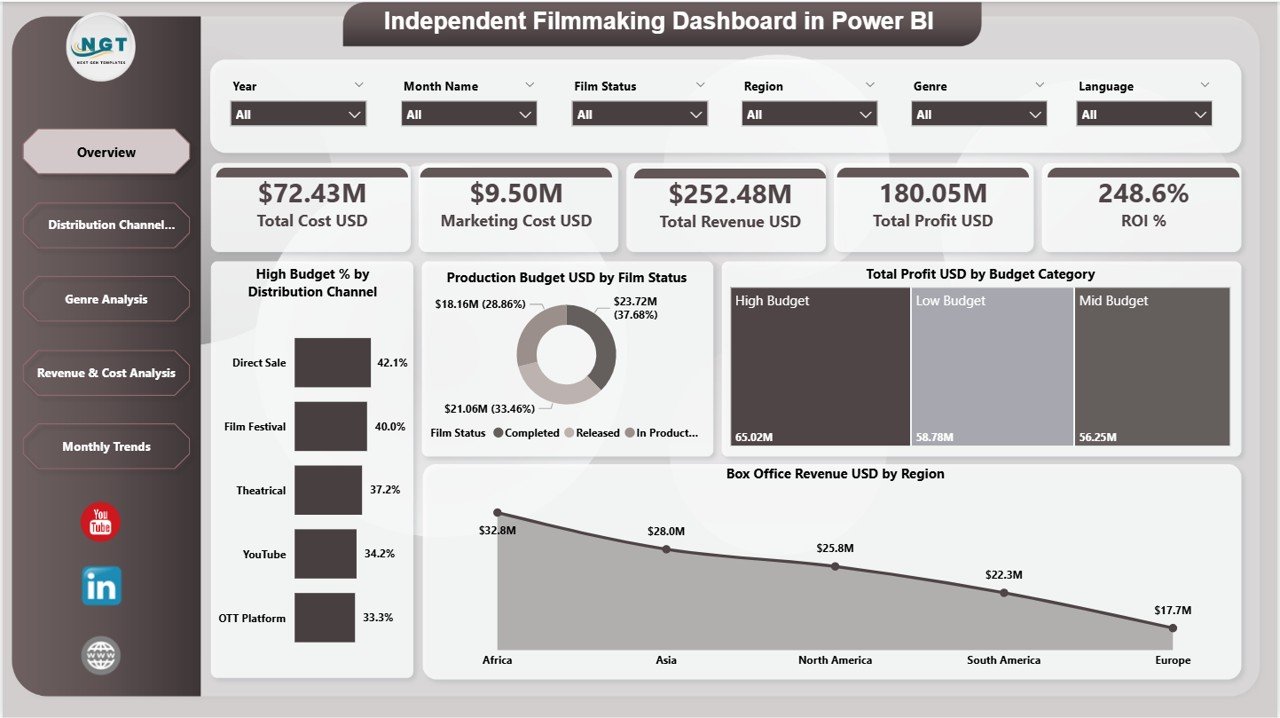Select the Overview navigation button
Screen dimensions: 1280x718
coord(106,152)
